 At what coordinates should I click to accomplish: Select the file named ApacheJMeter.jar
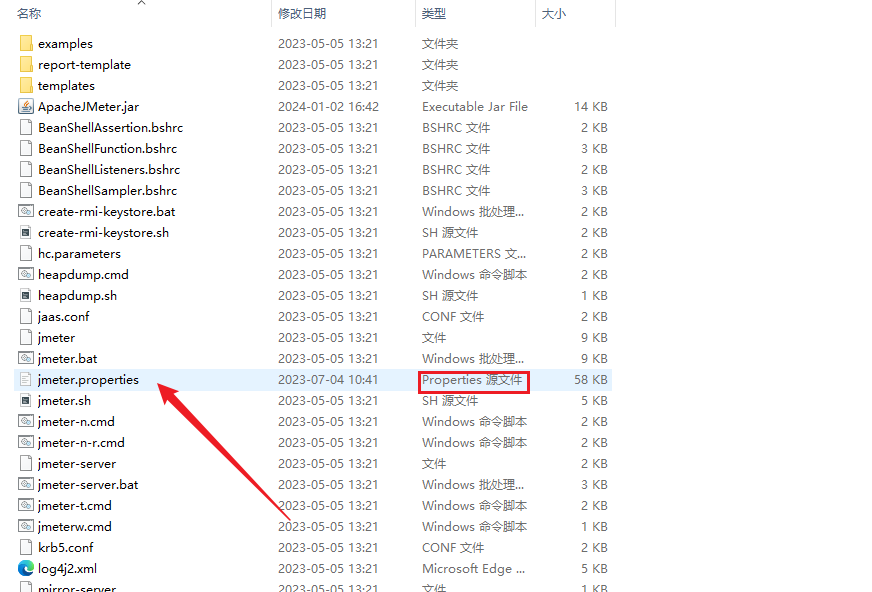pyautogui.click(x=88, y=106)
